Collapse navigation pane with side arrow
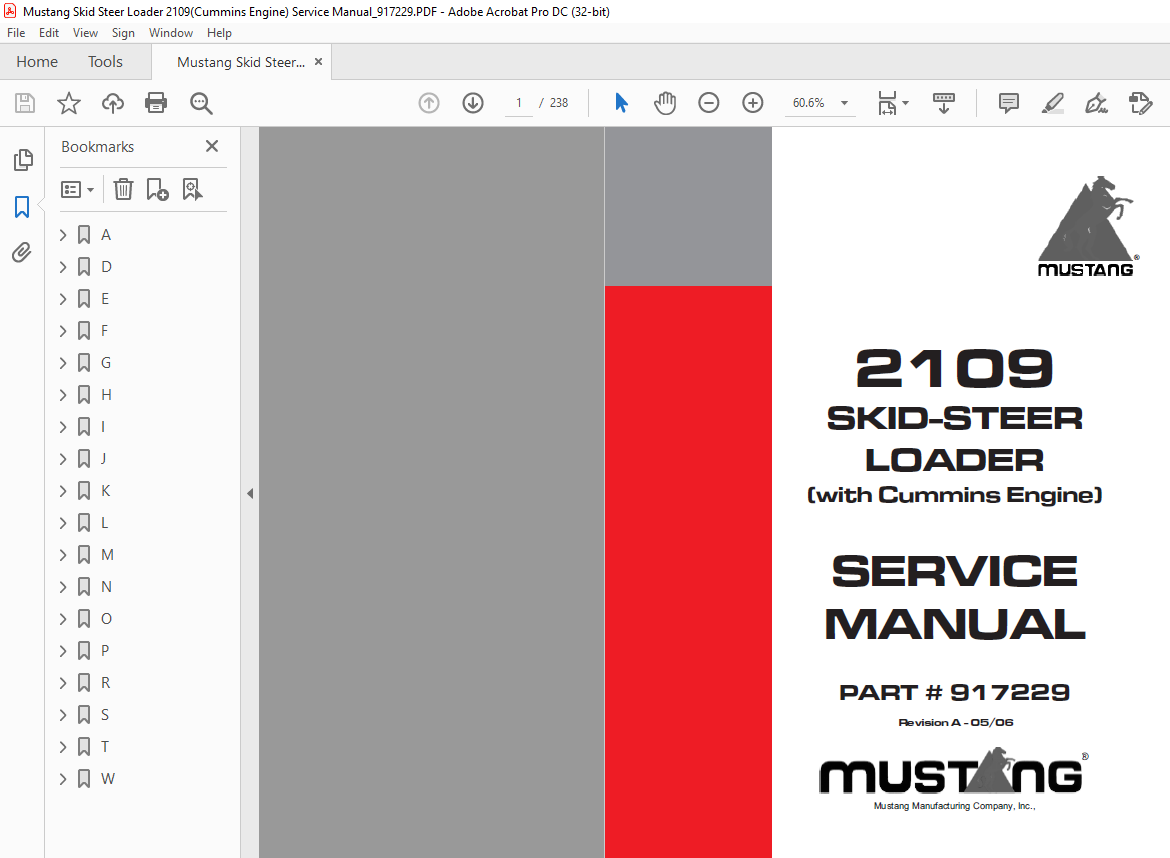This screenshot has width=1170, height=858. 250,493
